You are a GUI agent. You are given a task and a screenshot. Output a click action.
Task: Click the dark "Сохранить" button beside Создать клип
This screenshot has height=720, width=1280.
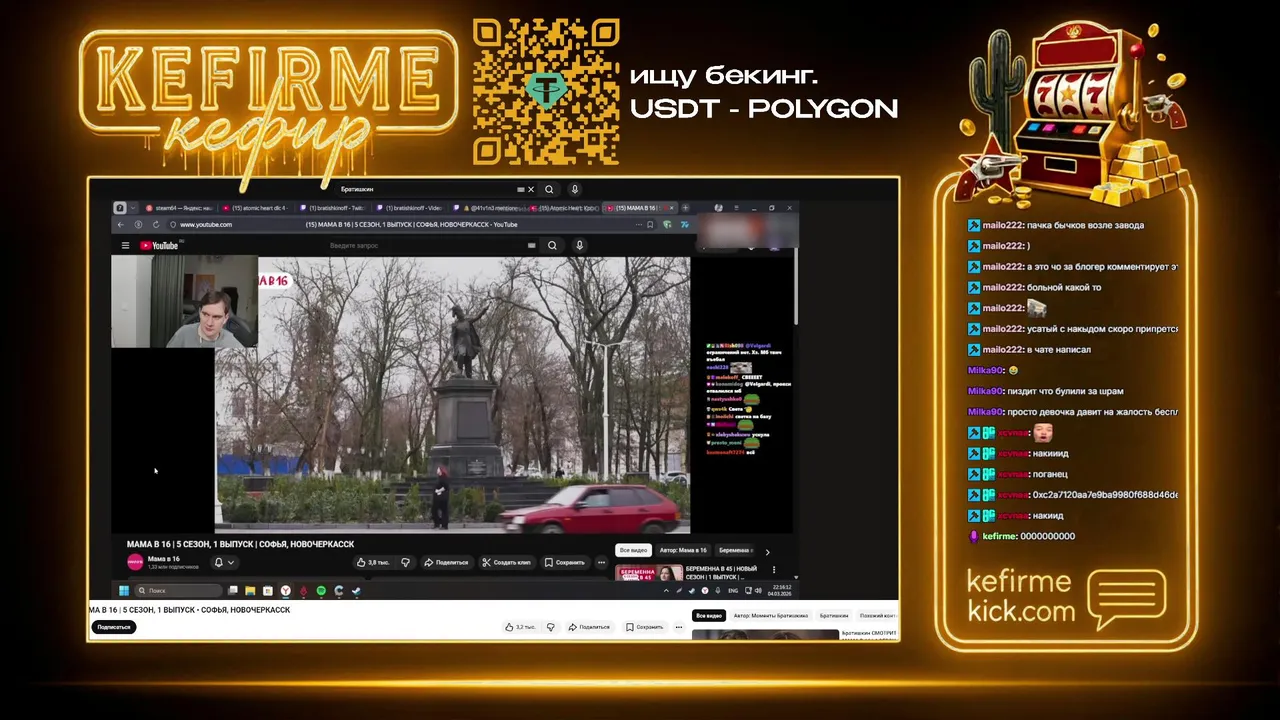coord(565,562)
